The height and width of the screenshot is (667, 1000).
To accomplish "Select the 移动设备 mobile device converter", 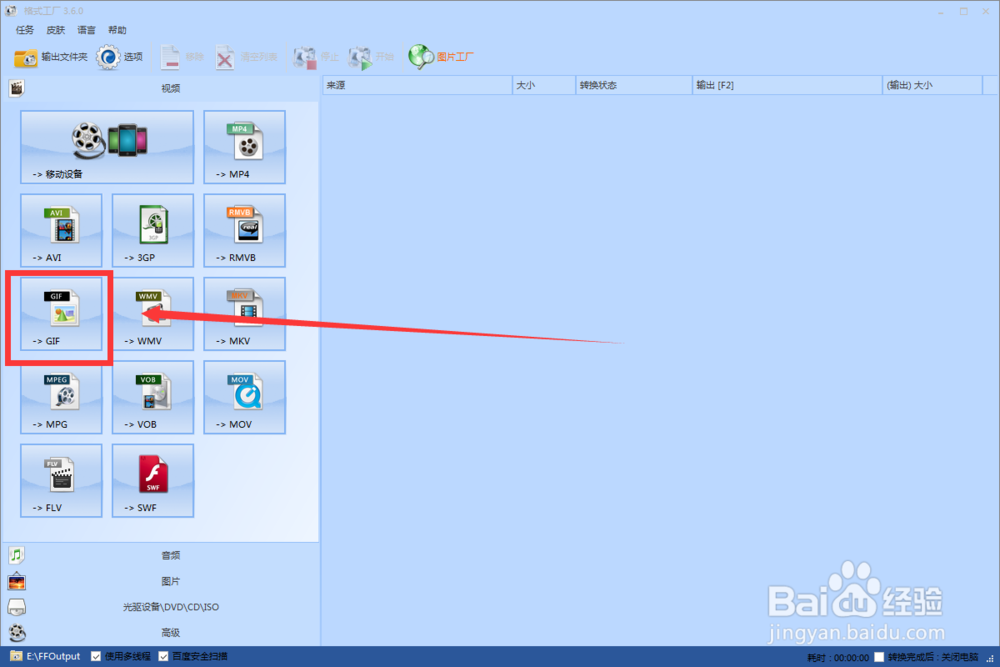I will point(107,147).
